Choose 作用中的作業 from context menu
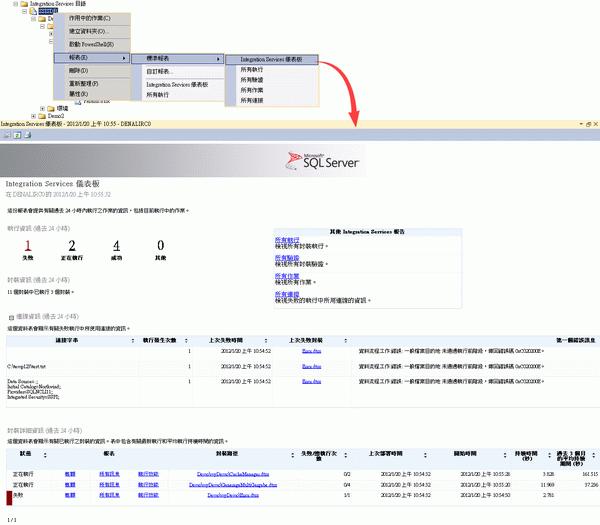The image size is (600, 525). coord(92,18)
